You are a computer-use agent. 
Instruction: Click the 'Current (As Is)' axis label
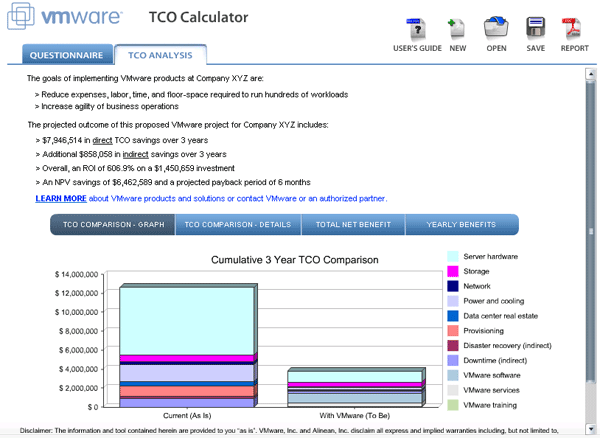click(x=187, y=416)
